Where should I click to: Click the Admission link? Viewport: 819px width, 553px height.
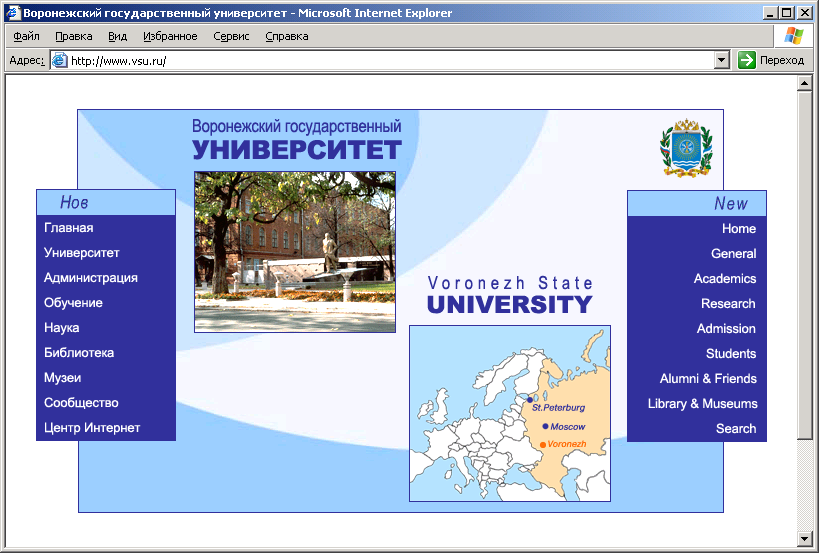tap(726, 329)
